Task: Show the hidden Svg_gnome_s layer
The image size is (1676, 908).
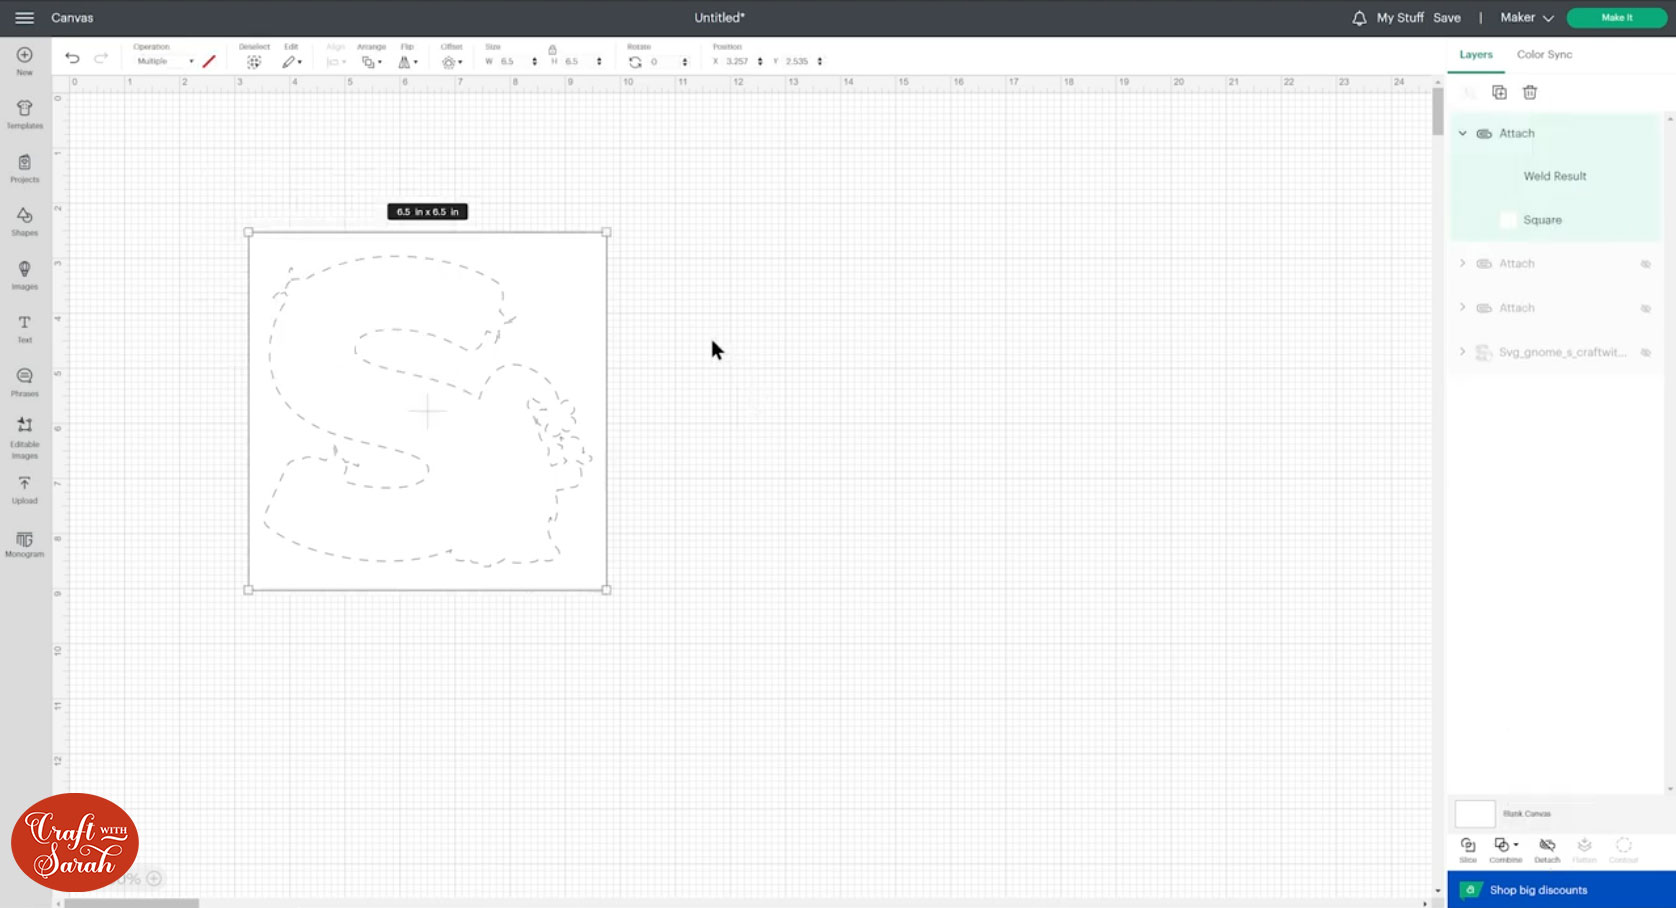Action: tap(1645, 352)
